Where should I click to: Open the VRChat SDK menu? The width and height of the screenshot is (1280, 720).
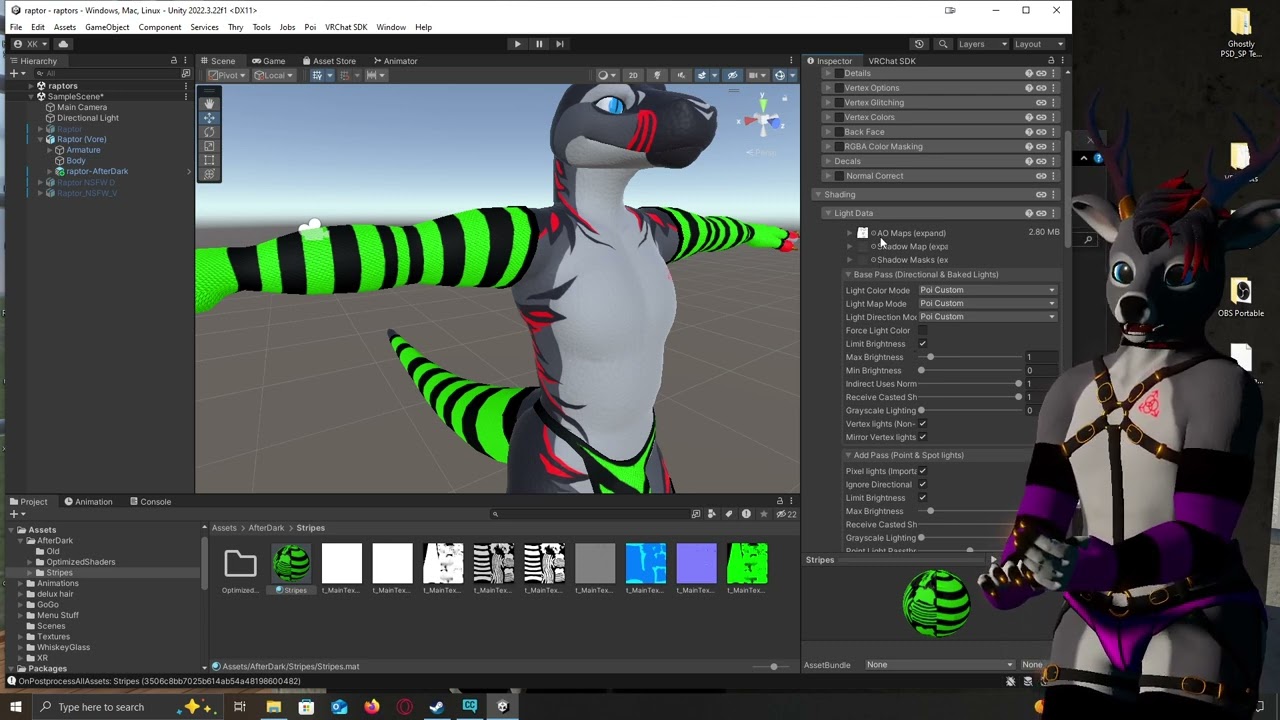coord(345,27)
